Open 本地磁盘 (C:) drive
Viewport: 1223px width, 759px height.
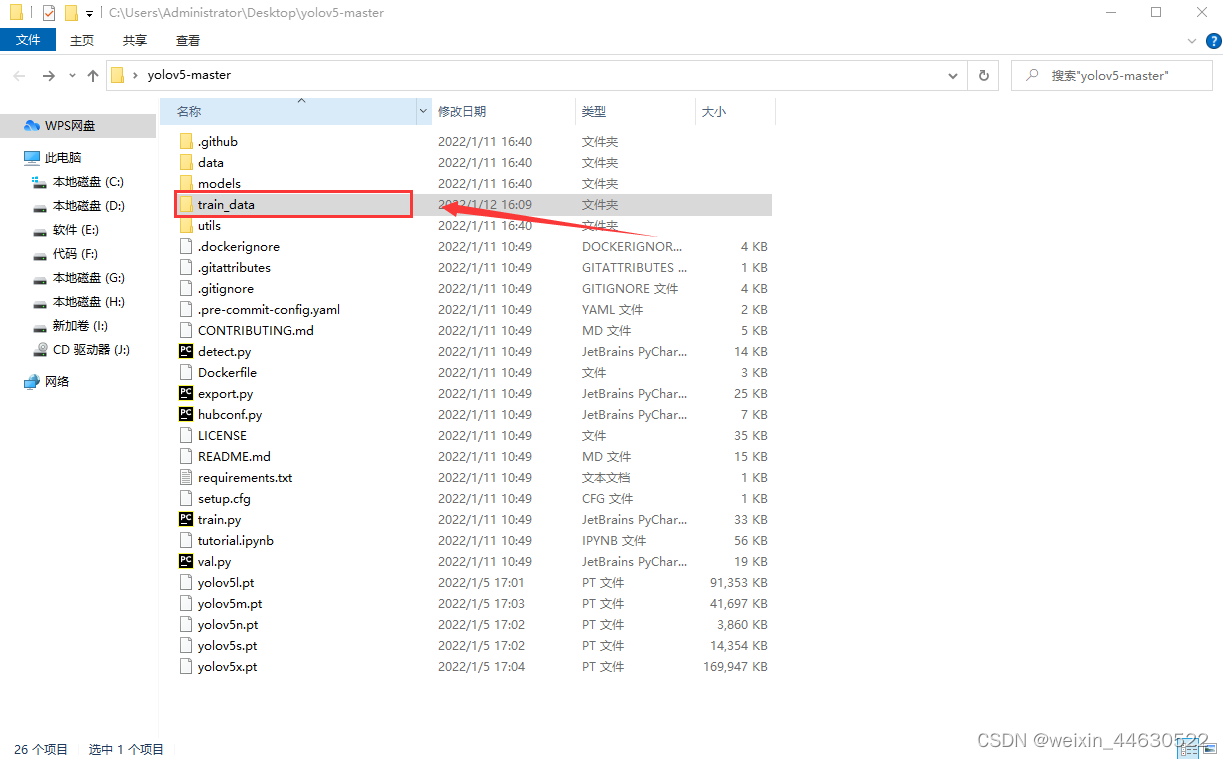(x=79, y=182)
